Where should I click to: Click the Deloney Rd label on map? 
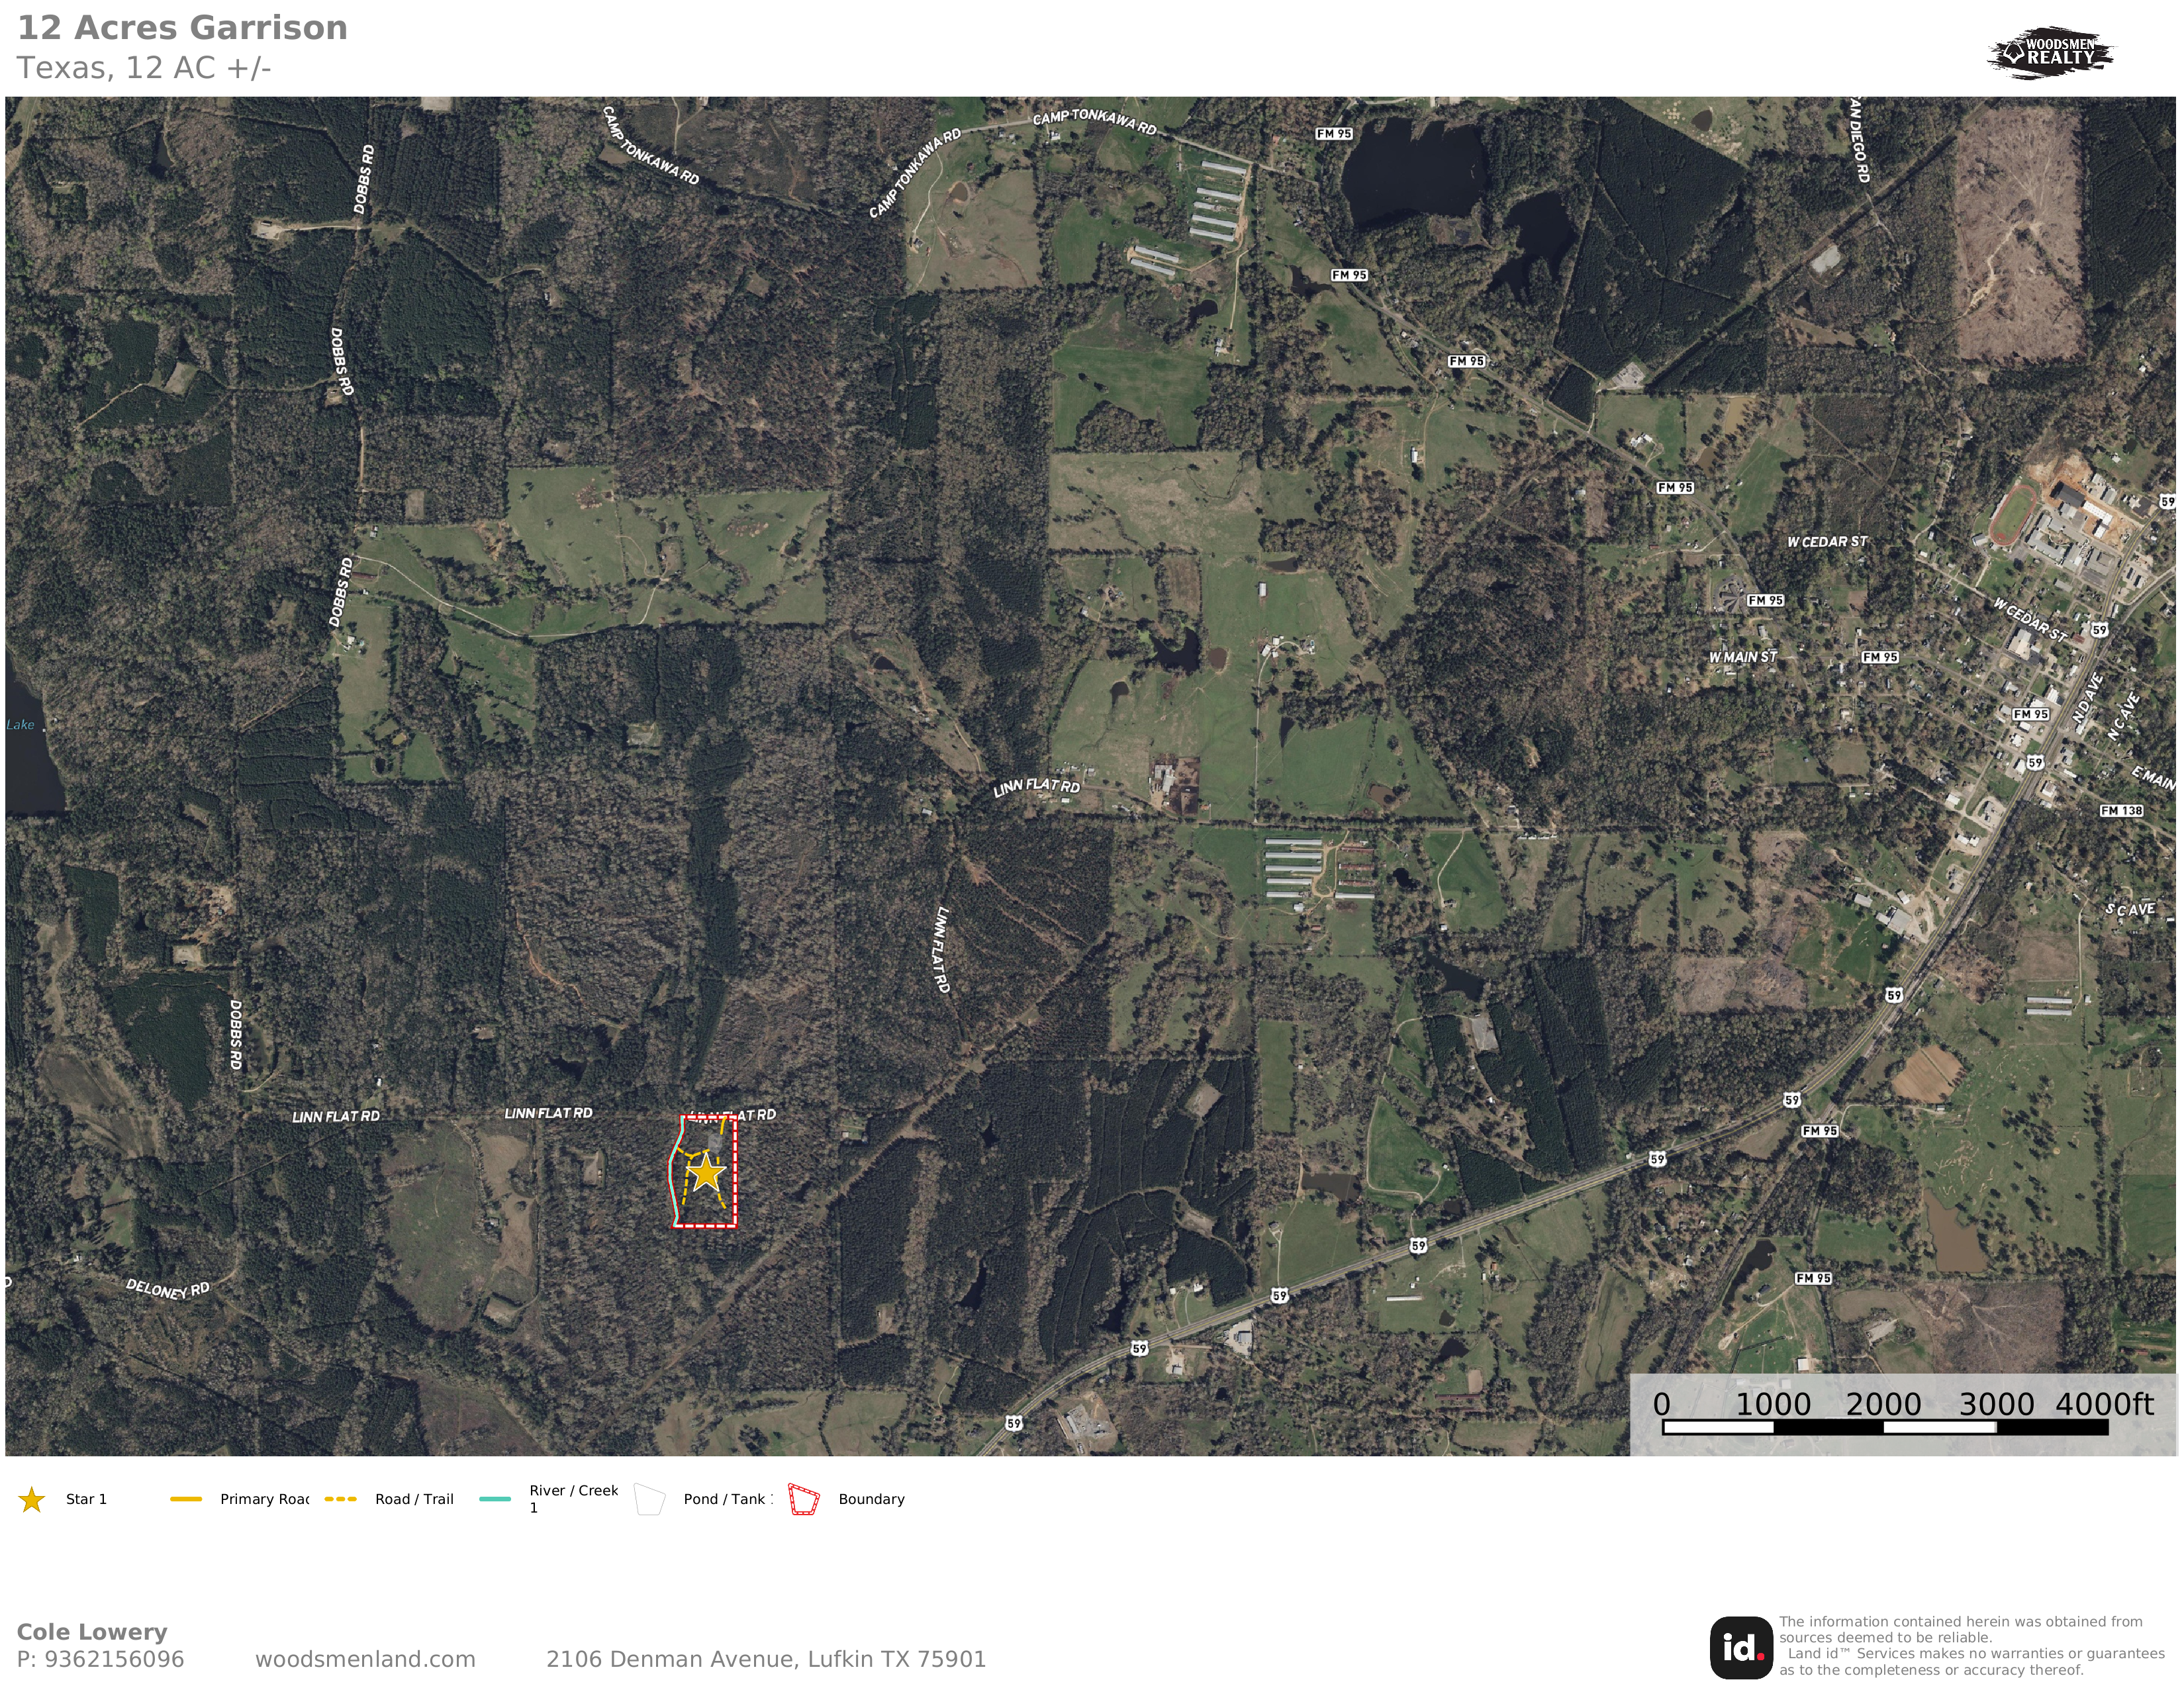pyautogui.click(x=167, y=1289)
